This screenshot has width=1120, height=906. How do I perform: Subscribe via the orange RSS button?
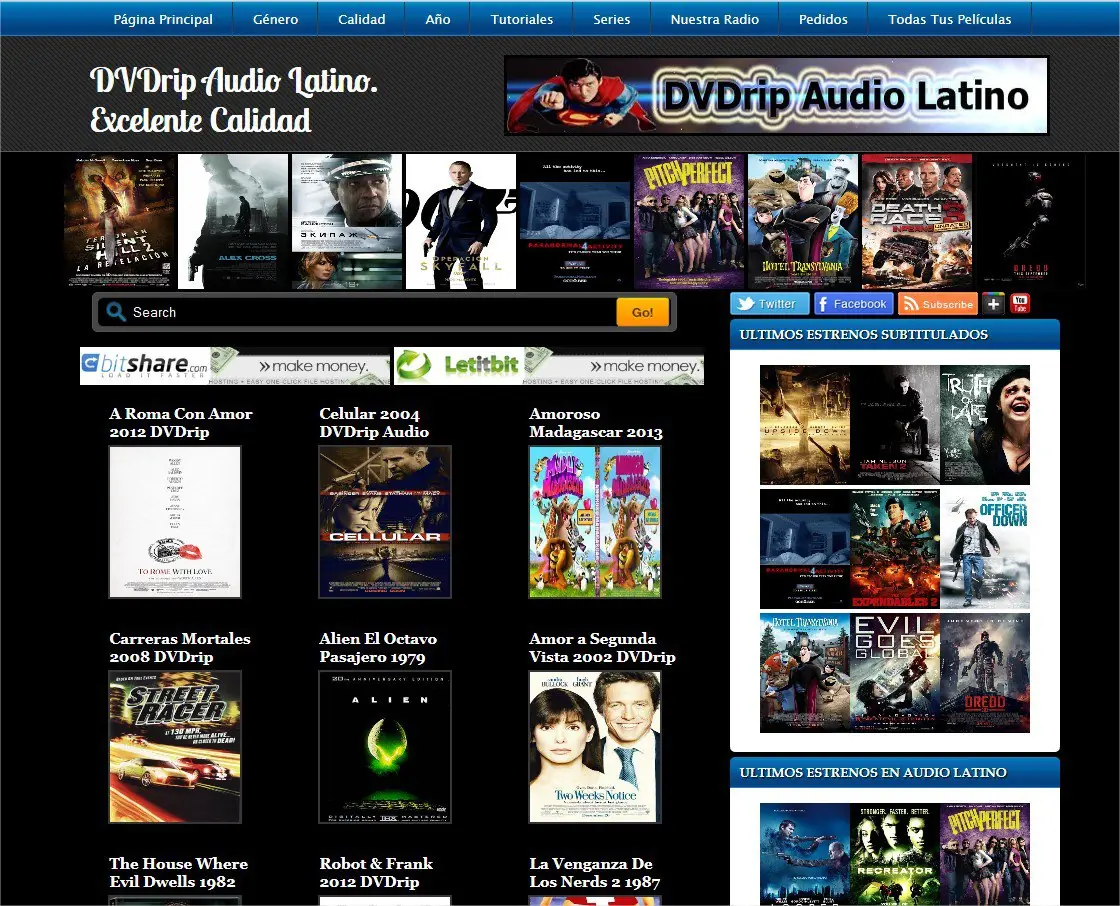[938, 304]
